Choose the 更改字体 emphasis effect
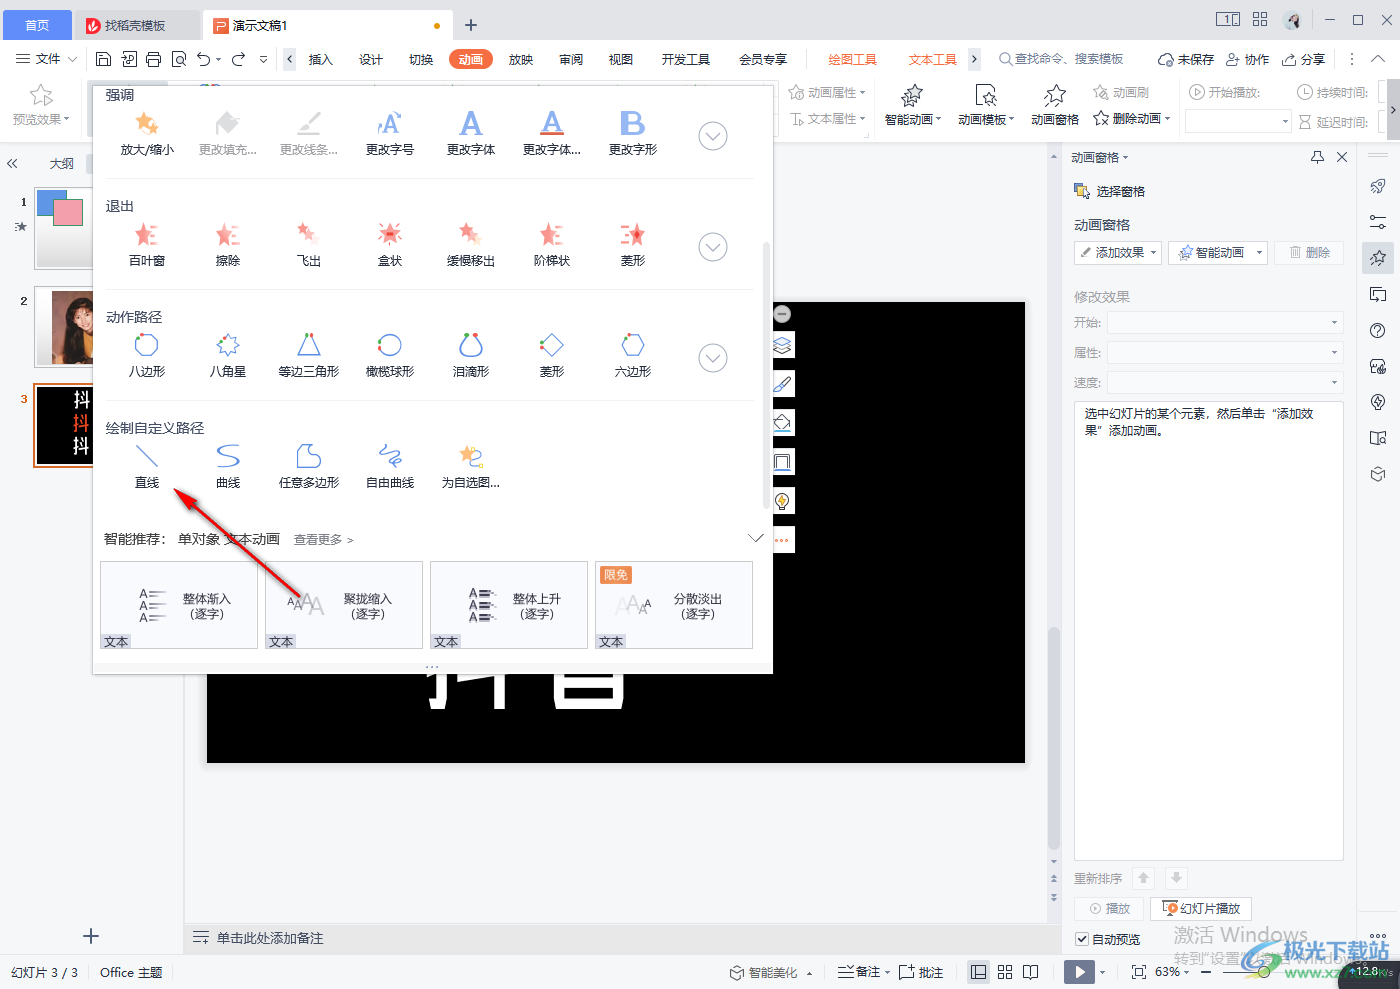The height and width of the screenshot is (989, 1400). pyautogui.click(x=470, y=134)
